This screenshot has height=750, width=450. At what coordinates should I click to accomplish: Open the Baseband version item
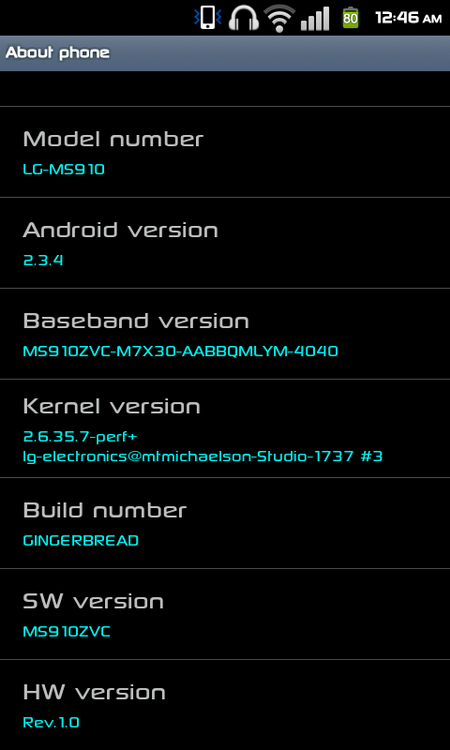[225, 334]
